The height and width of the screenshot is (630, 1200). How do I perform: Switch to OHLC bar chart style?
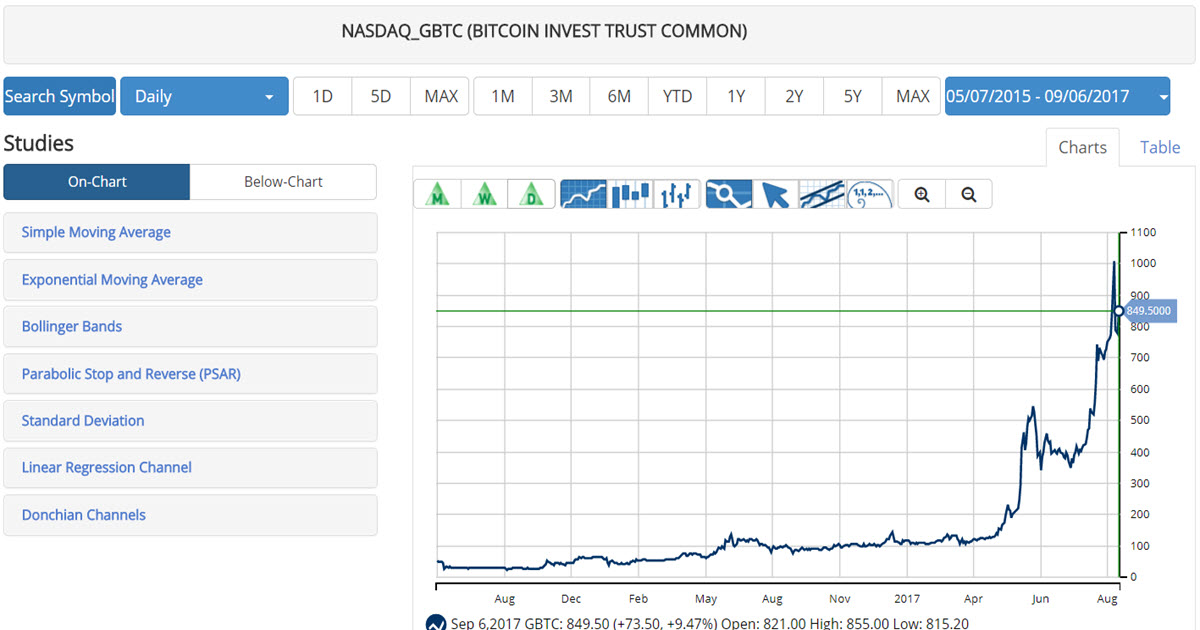pyautogui.click(x=677, y=194)
